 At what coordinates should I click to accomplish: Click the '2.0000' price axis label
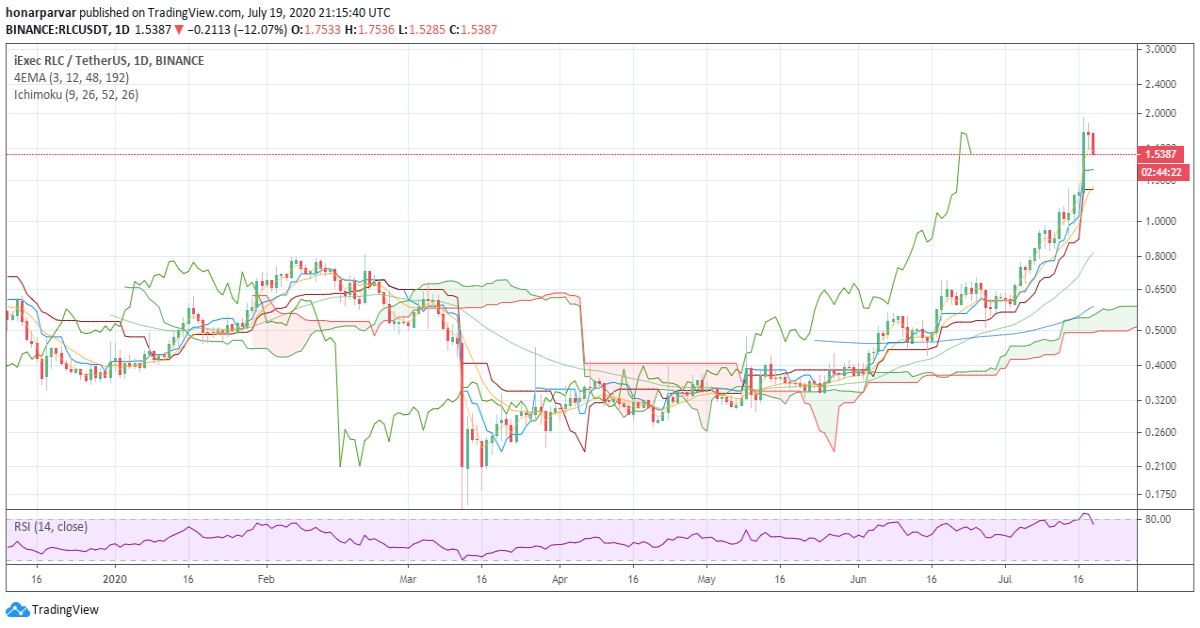(1159, 114)
